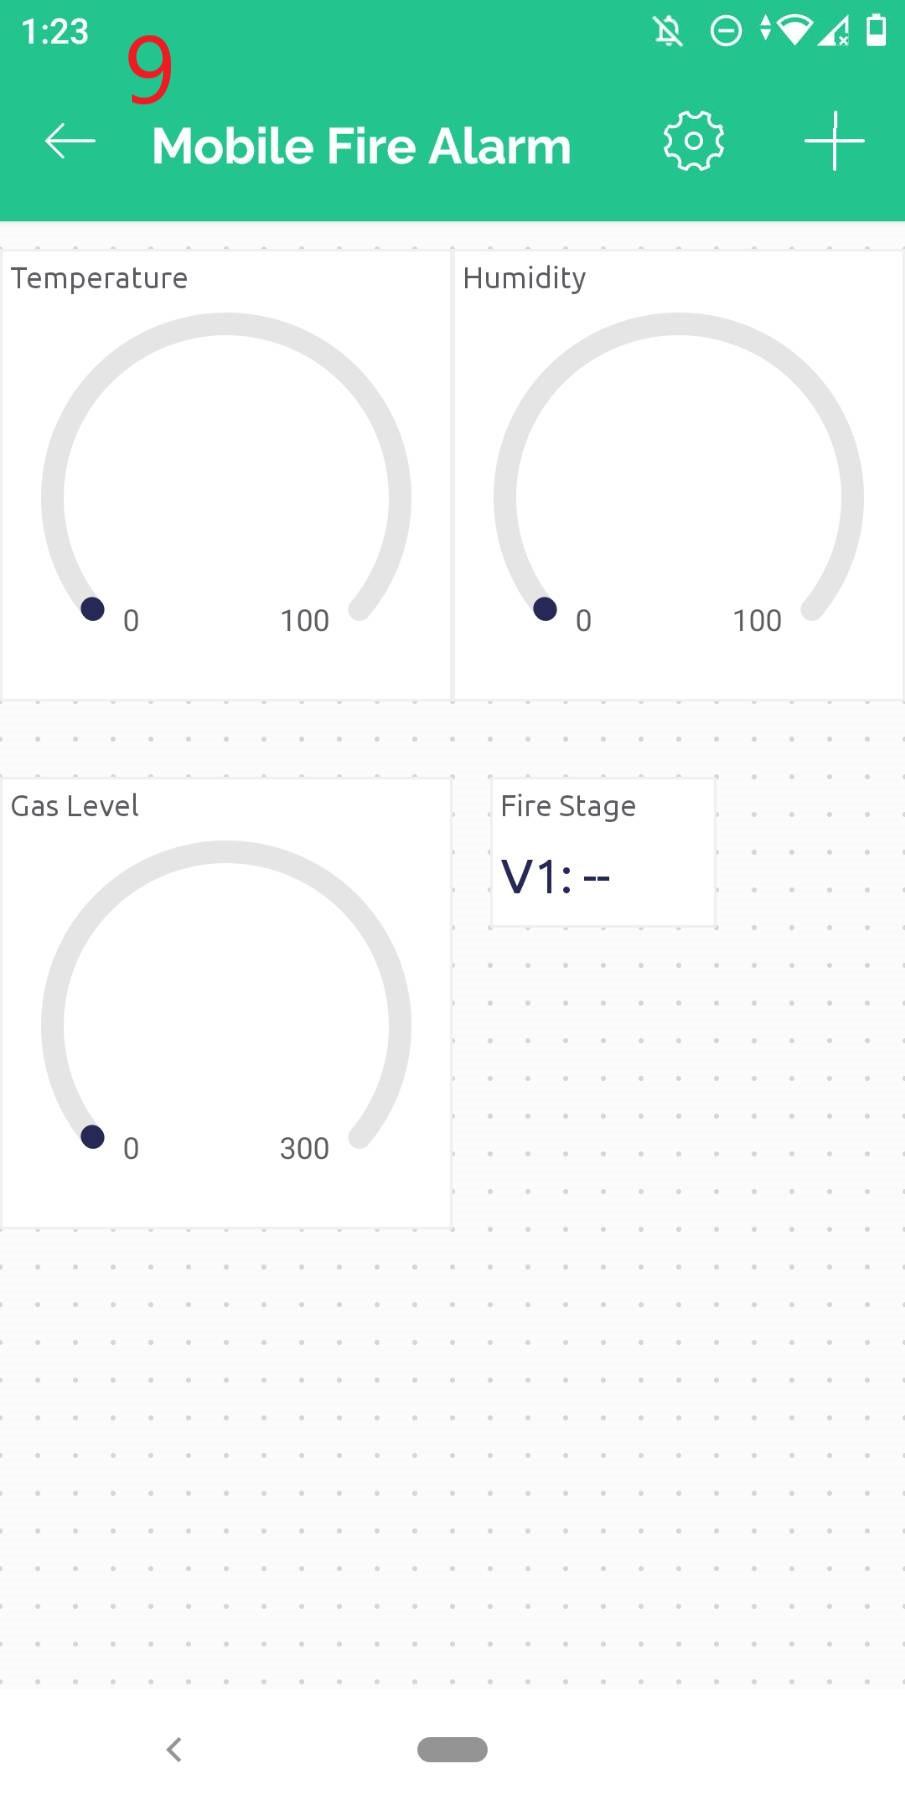Tap the Wi-Fi status icon
Screen dimensions: 905x1810
pos(794,31)
